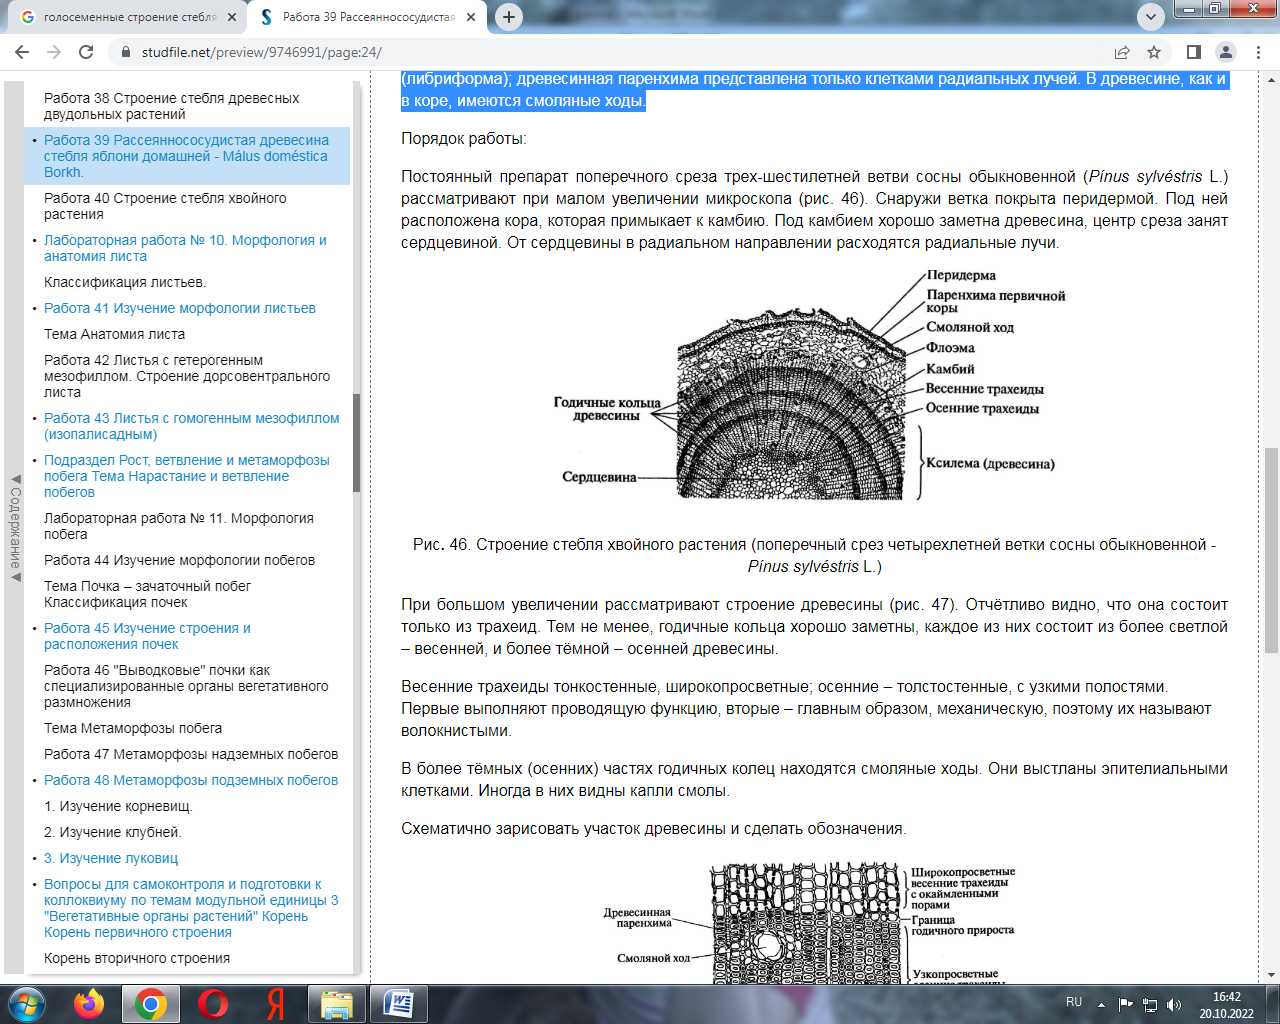Open 'Работа 41 Изучение морфологии листьев' link

point(180,308)
